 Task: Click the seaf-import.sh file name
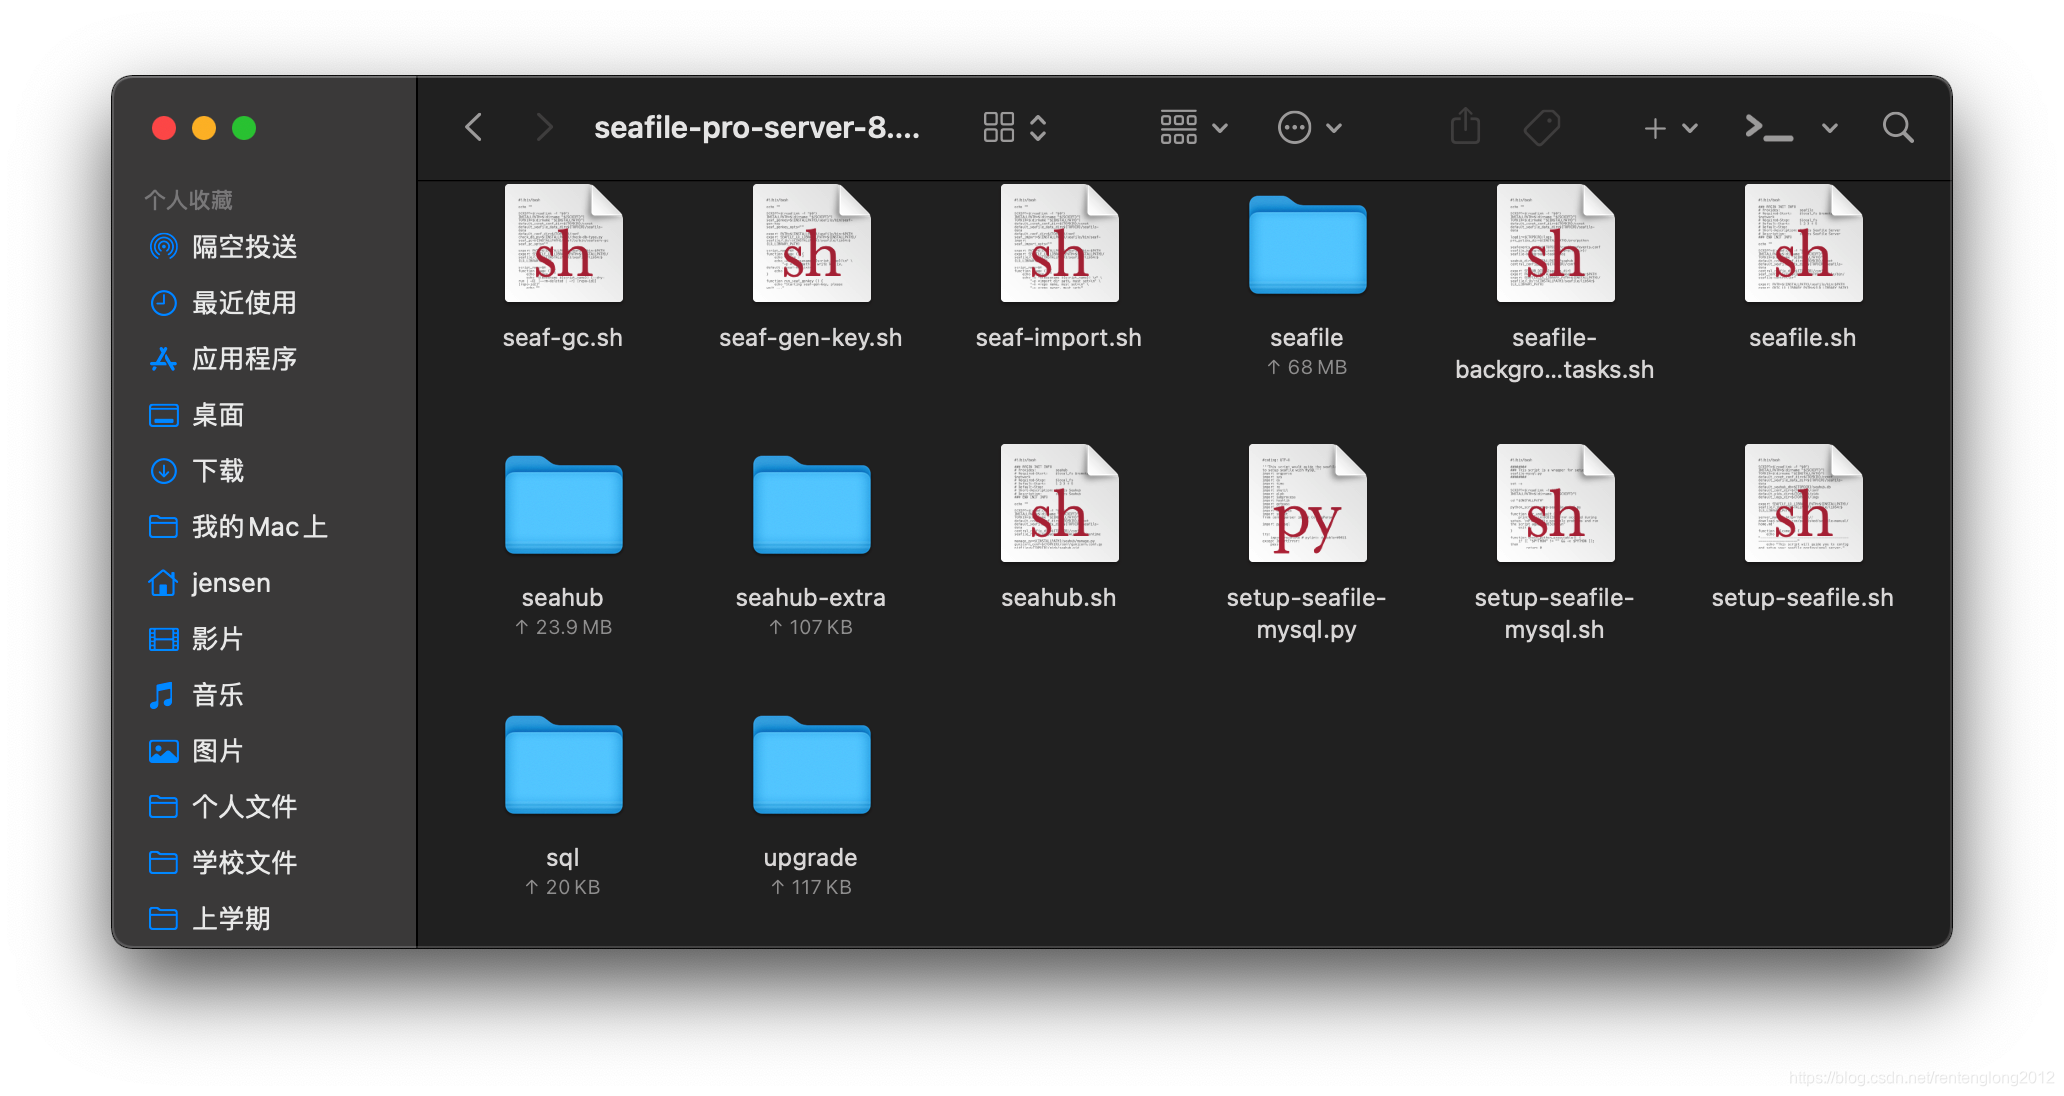1059,338
